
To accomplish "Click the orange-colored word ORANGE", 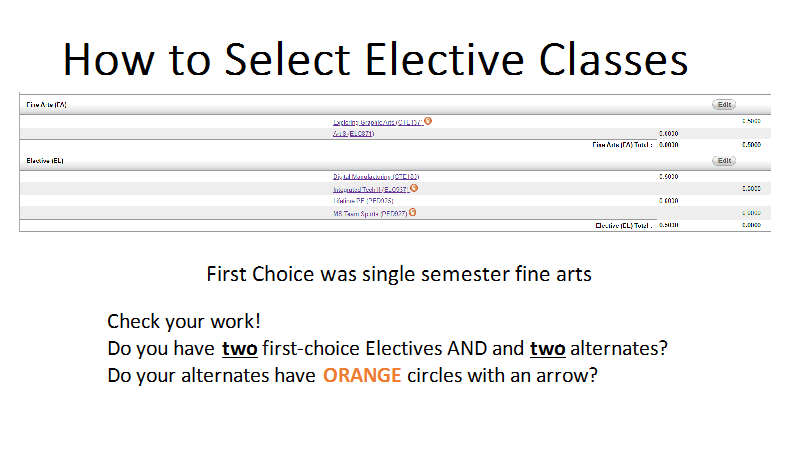I will tap(362, 376).
